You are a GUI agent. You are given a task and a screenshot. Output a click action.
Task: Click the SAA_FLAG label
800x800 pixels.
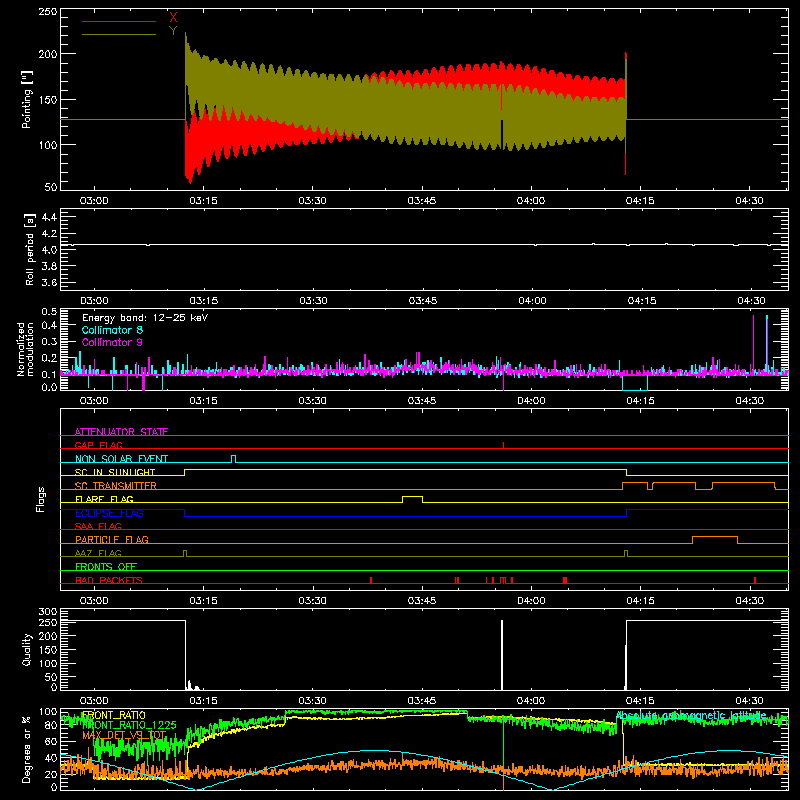pos(98,526)
